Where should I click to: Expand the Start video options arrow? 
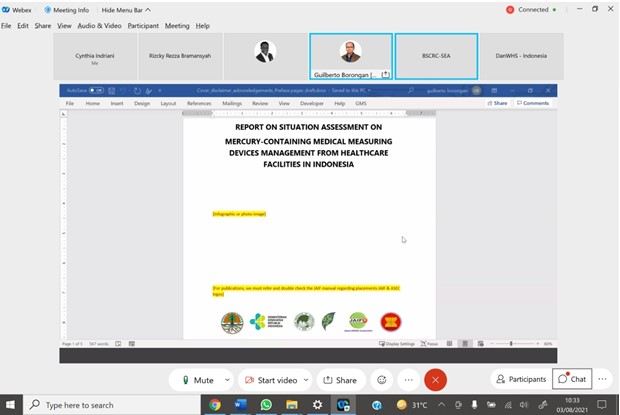tap(306, 380)
